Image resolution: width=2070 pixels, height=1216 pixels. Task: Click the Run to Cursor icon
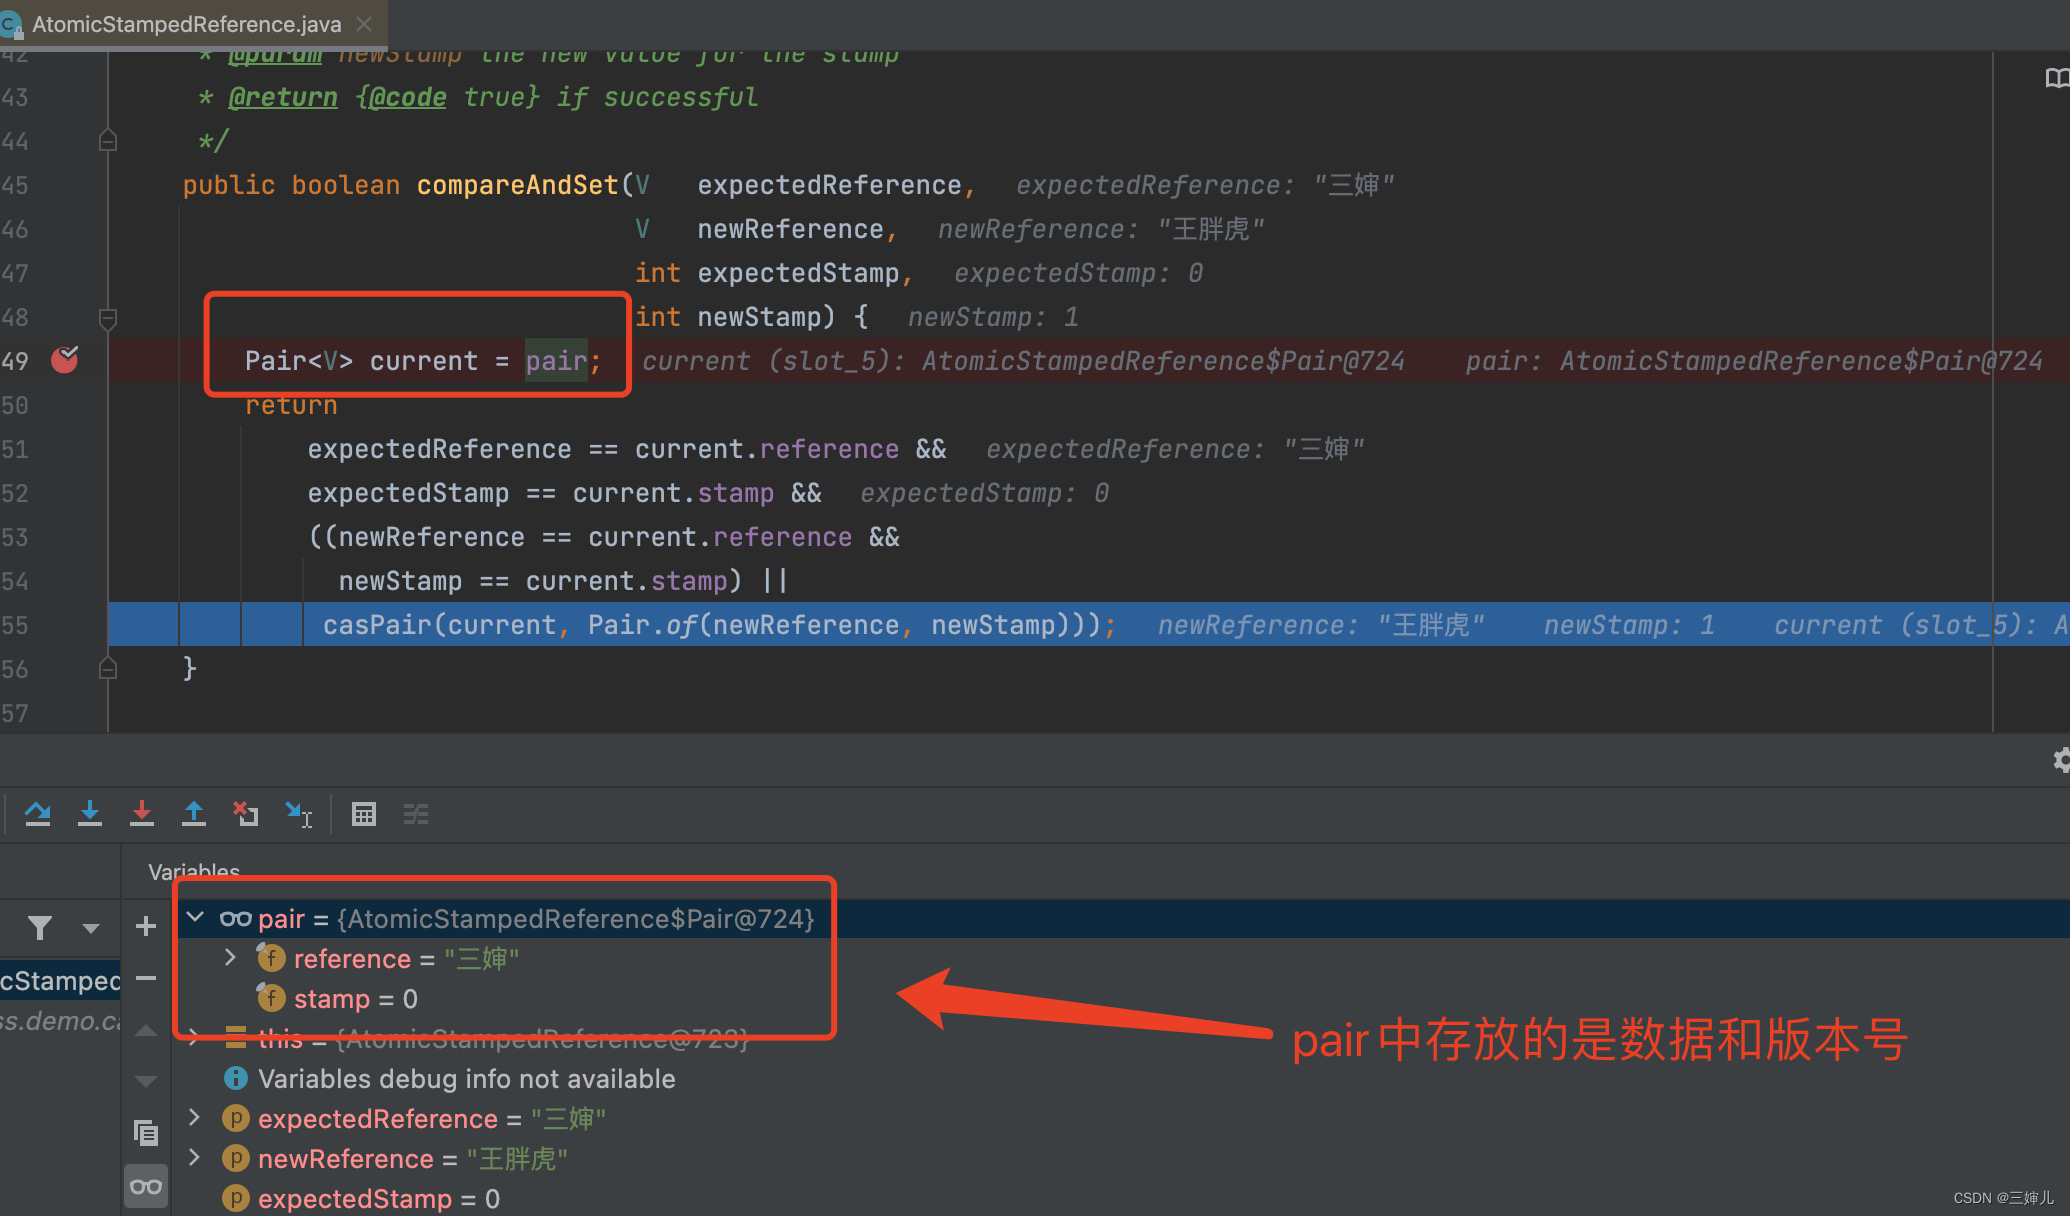298,814
